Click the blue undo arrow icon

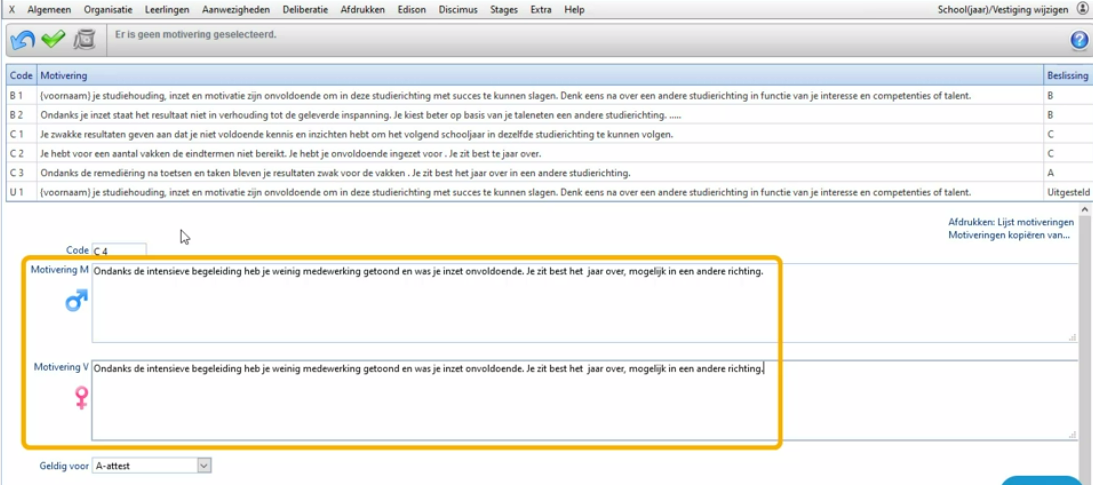22,40
